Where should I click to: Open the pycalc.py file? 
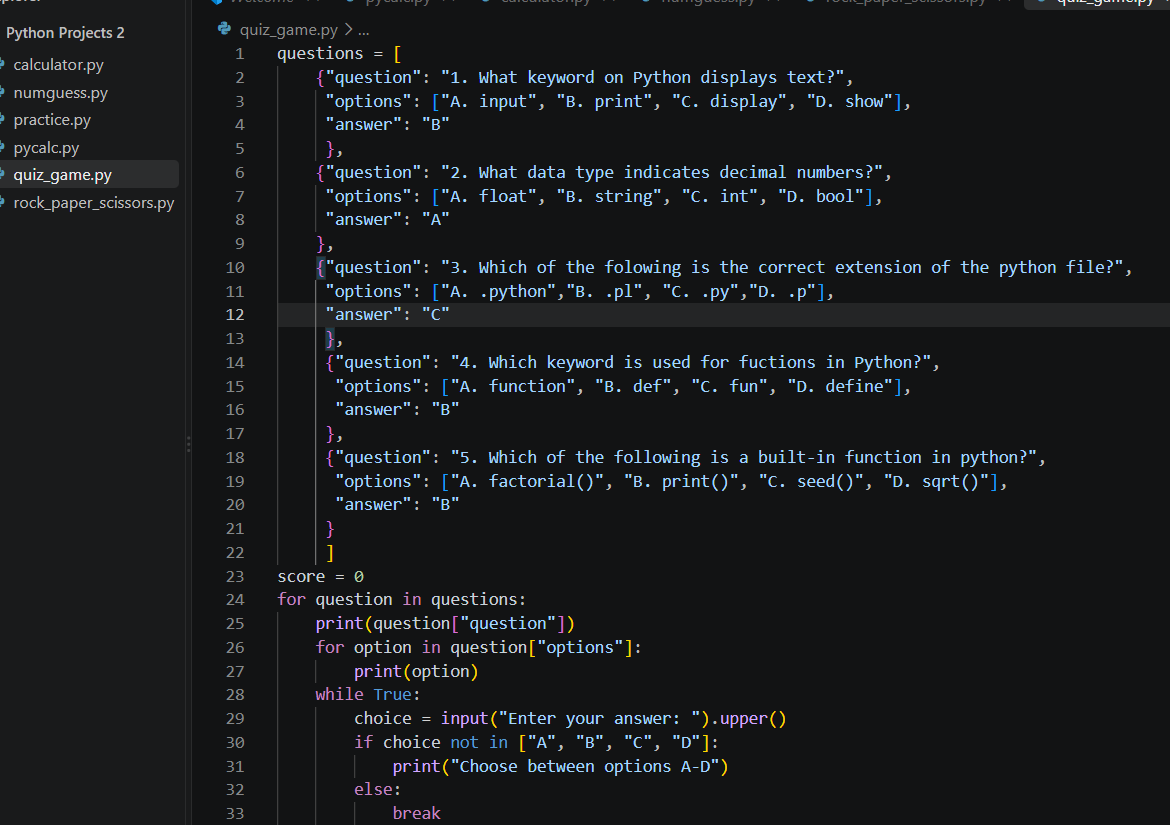pos(46,148)
